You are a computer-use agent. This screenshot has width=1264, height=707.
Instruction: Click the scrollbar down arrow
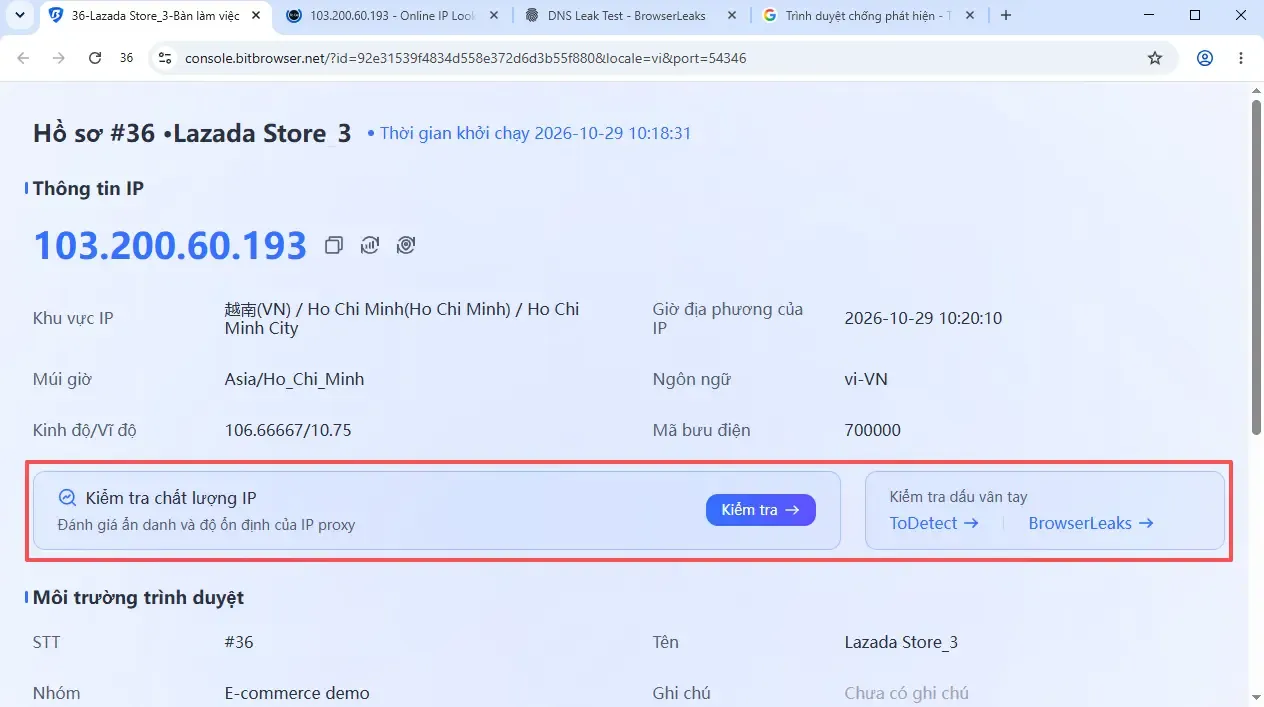[x=1257, y=696]
